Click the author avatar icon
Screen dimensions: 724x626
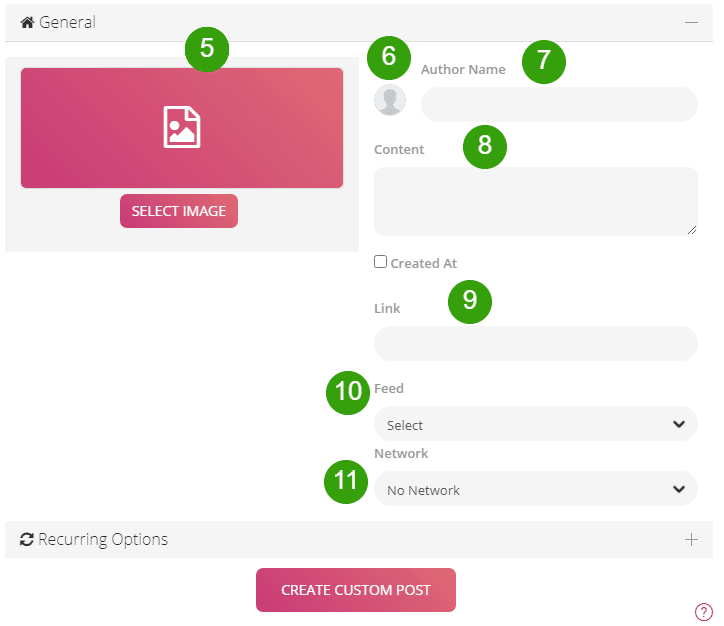click(x=390, y=100)
